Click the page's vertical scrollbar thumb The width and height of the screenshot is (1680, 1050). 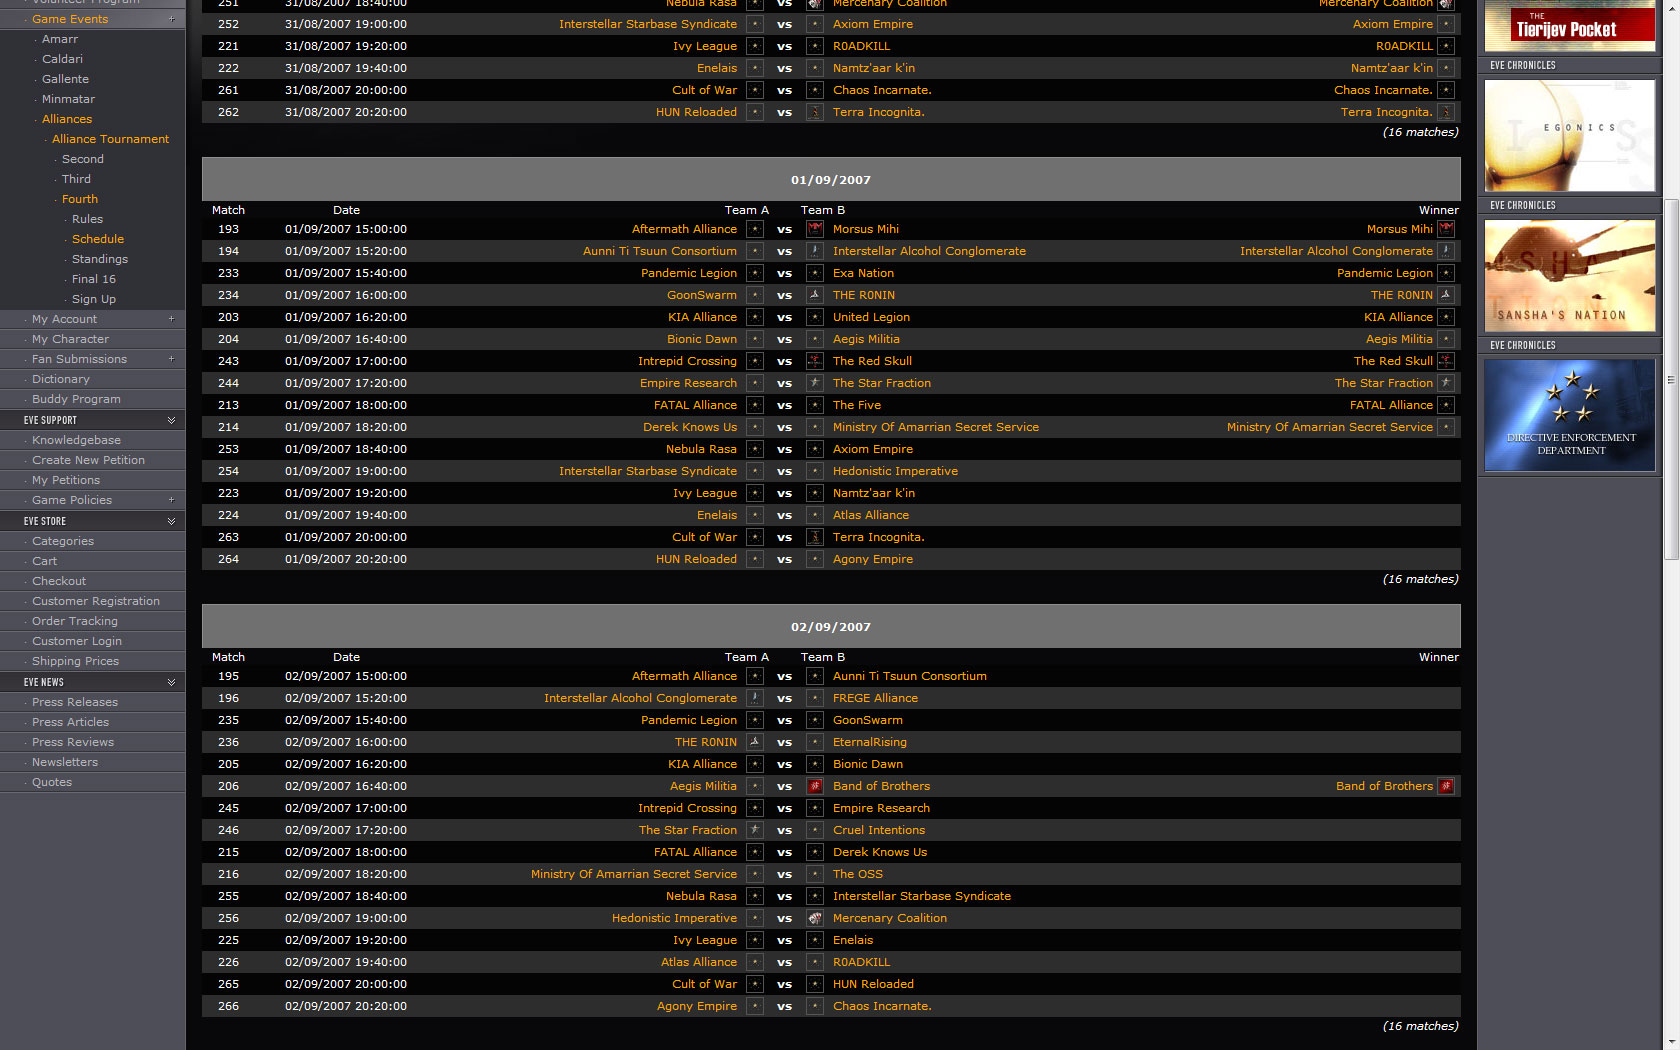(x=1671, y=380)
